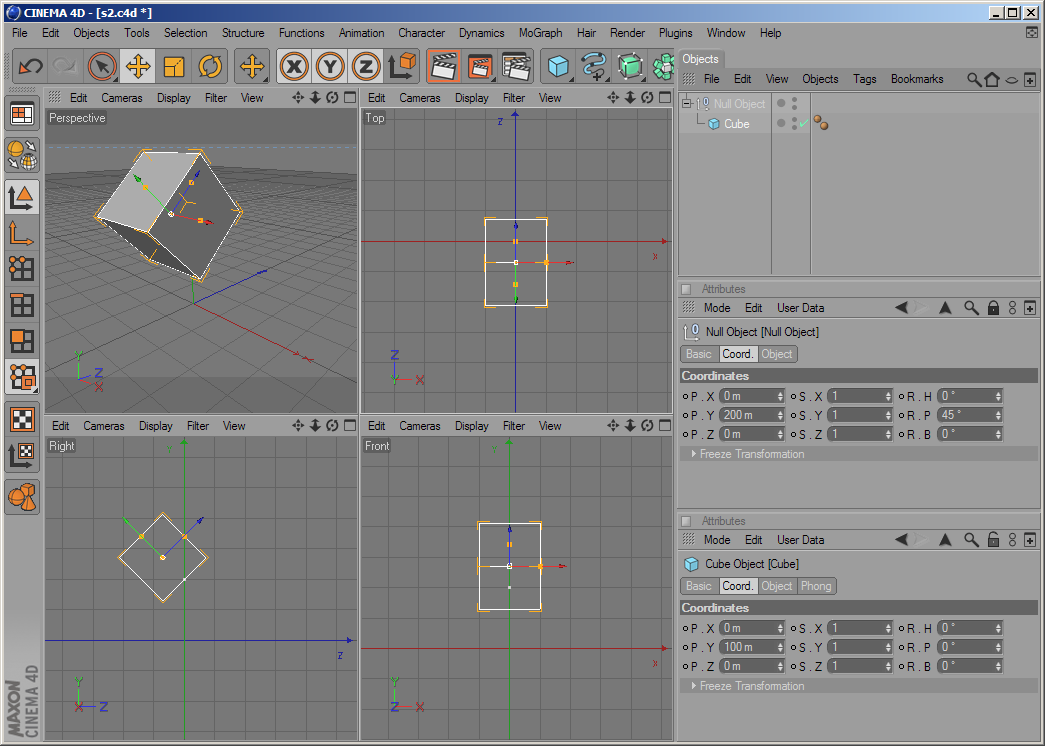
Task: Open the Bookmarks menu in Objects panel
Action: click(x=916, y=79)
